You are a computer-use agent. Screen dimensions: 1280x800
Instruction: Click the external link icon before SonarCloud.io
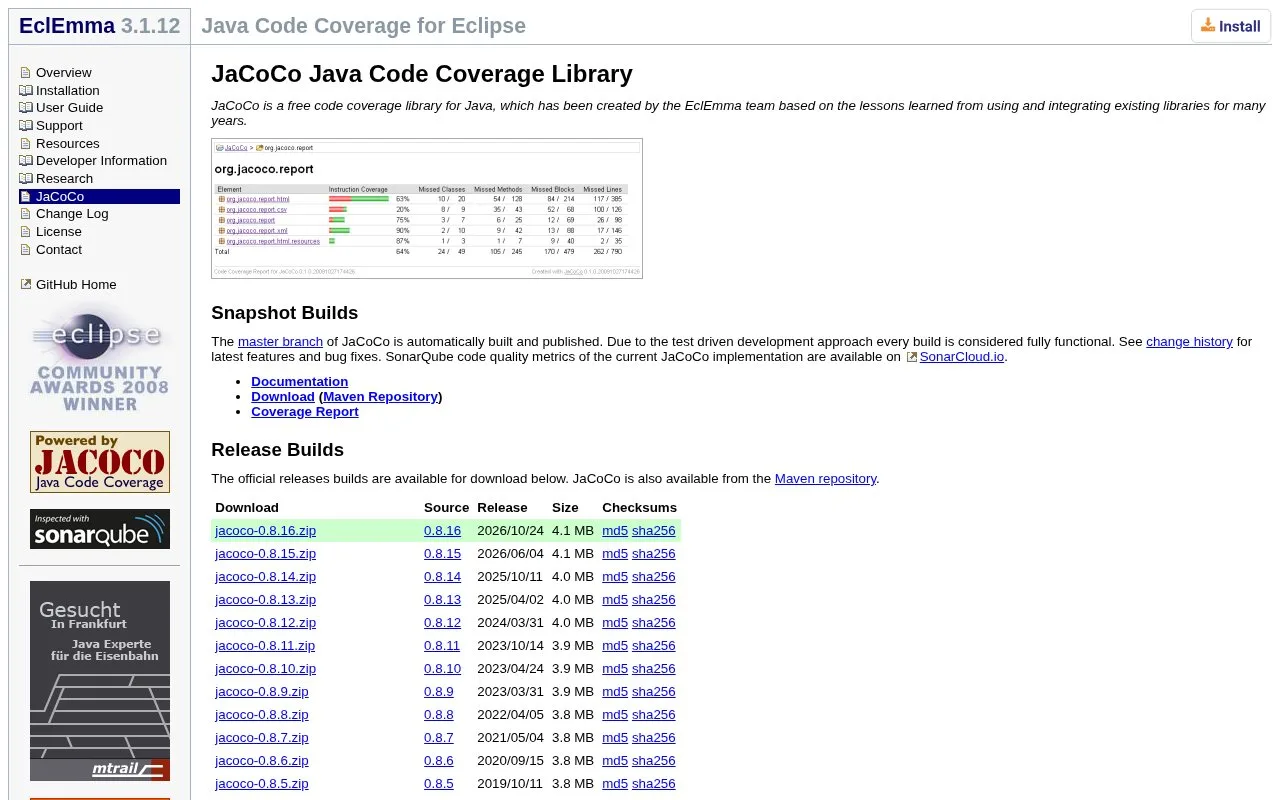click(911, 357)
